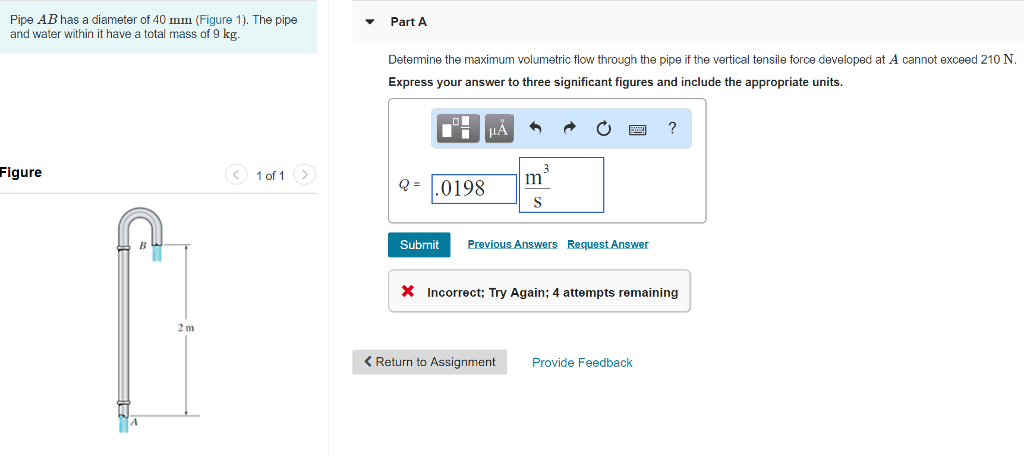Click the Q value input field

[474, 188]
